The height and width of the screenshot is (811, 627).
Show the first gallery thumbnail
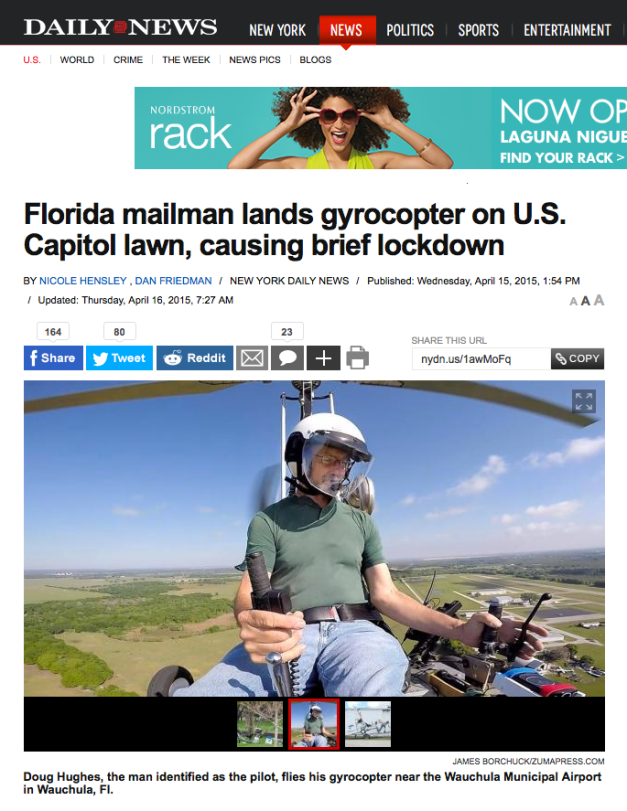click(x=260, y=724)
